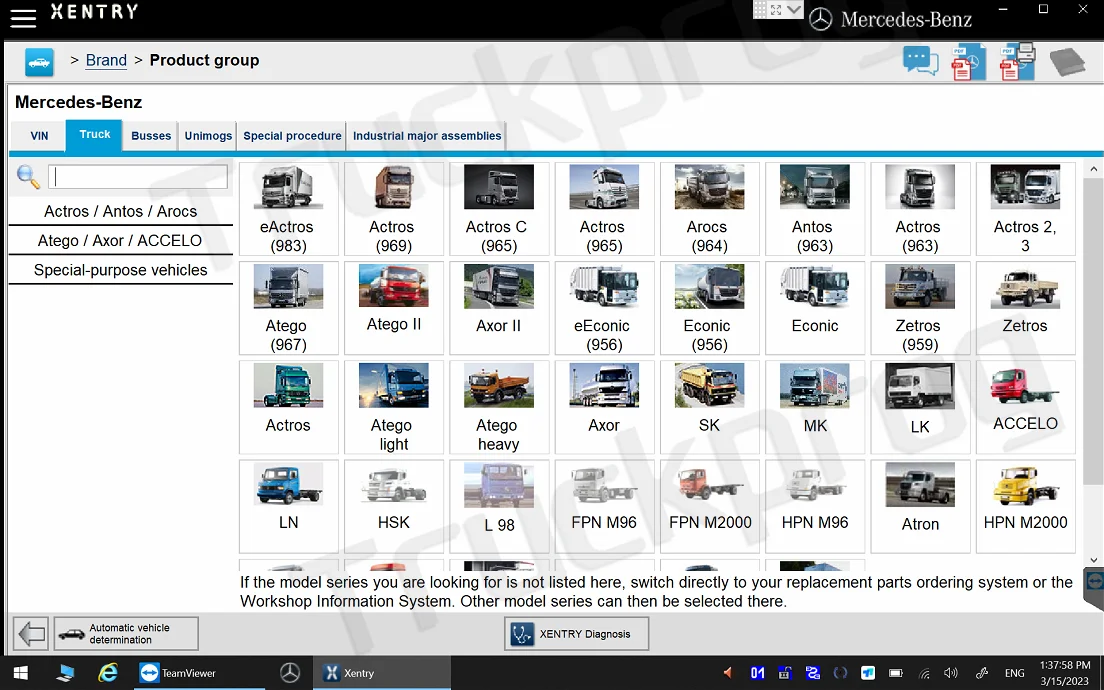The width and height of the screenshot is (1104, 690).
Task: Select the HPN M96 tile
Action: 815,506
